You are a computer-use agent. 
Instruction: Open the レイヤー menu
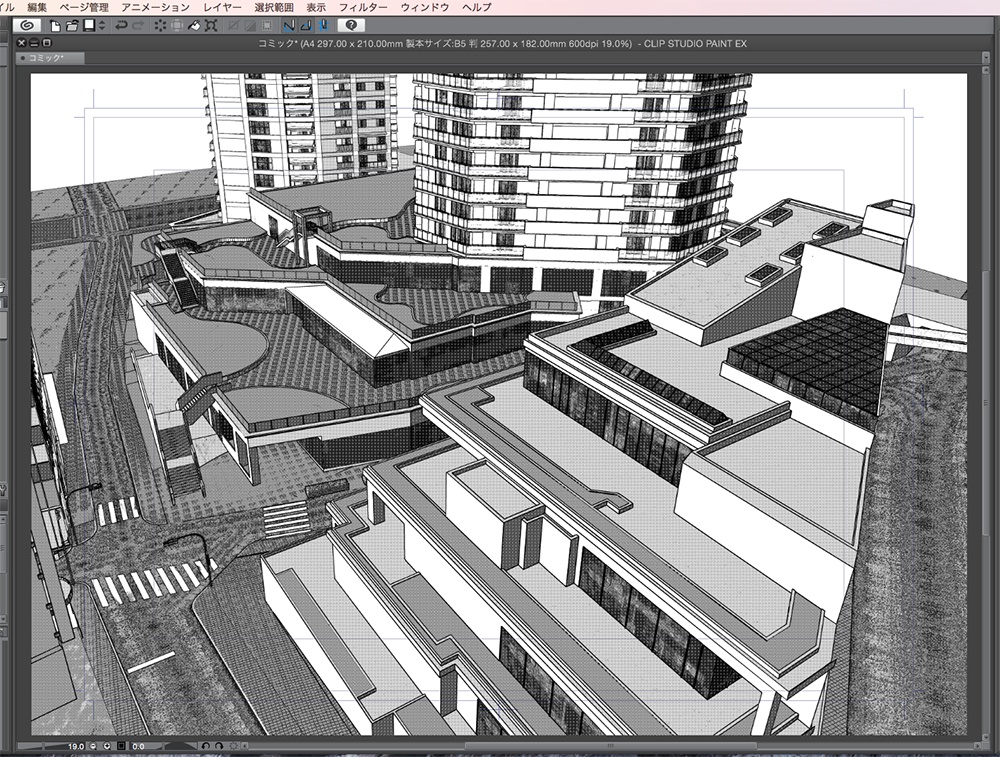click(x=222, y=7)
